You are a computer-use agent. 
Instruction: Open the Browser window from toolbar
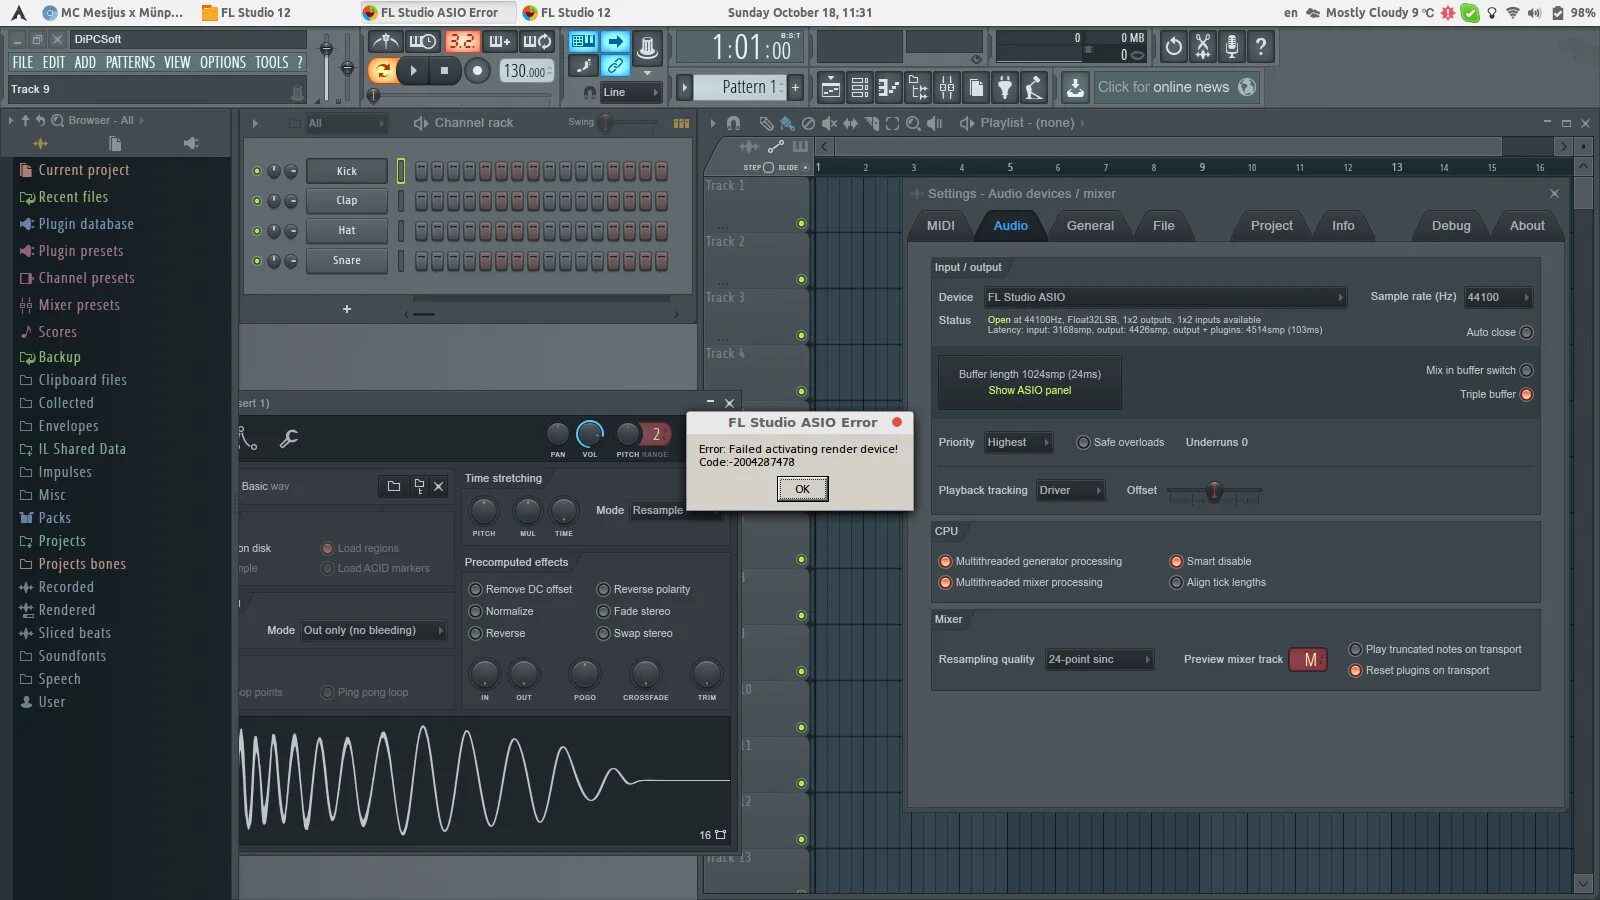pos(917,88)
